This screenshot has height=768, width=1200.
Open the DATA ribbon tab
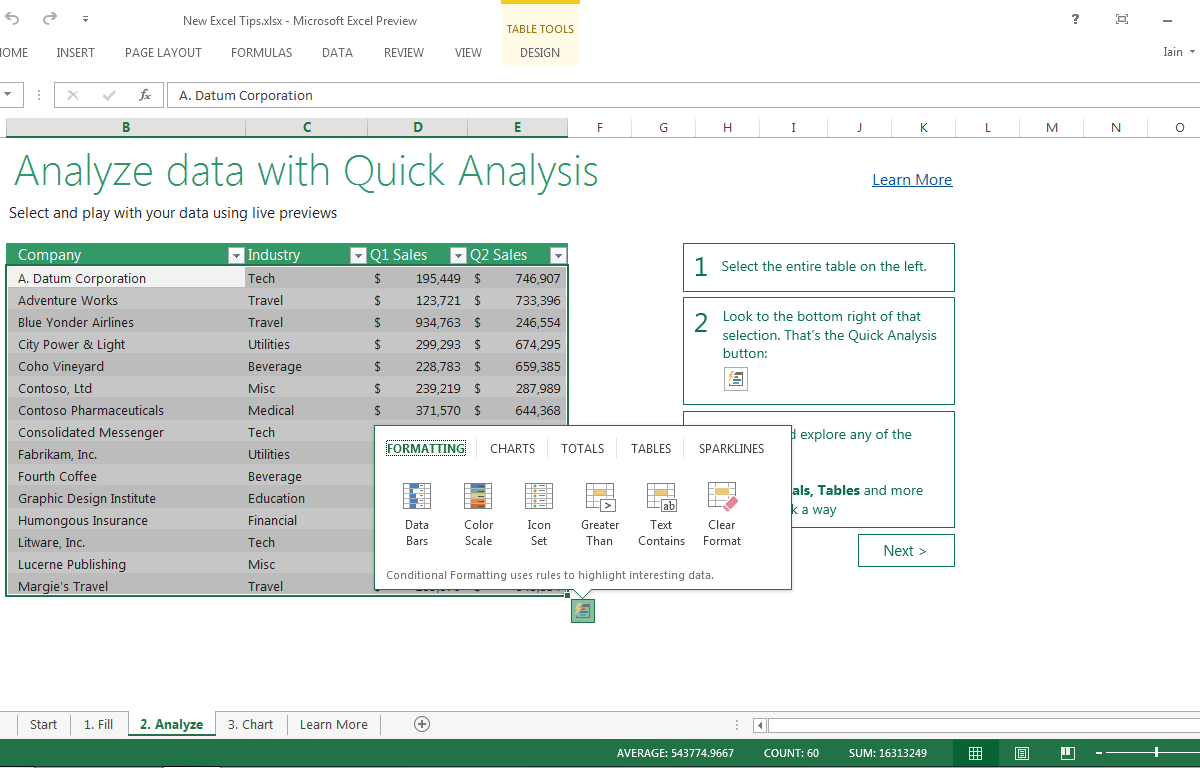337,53
